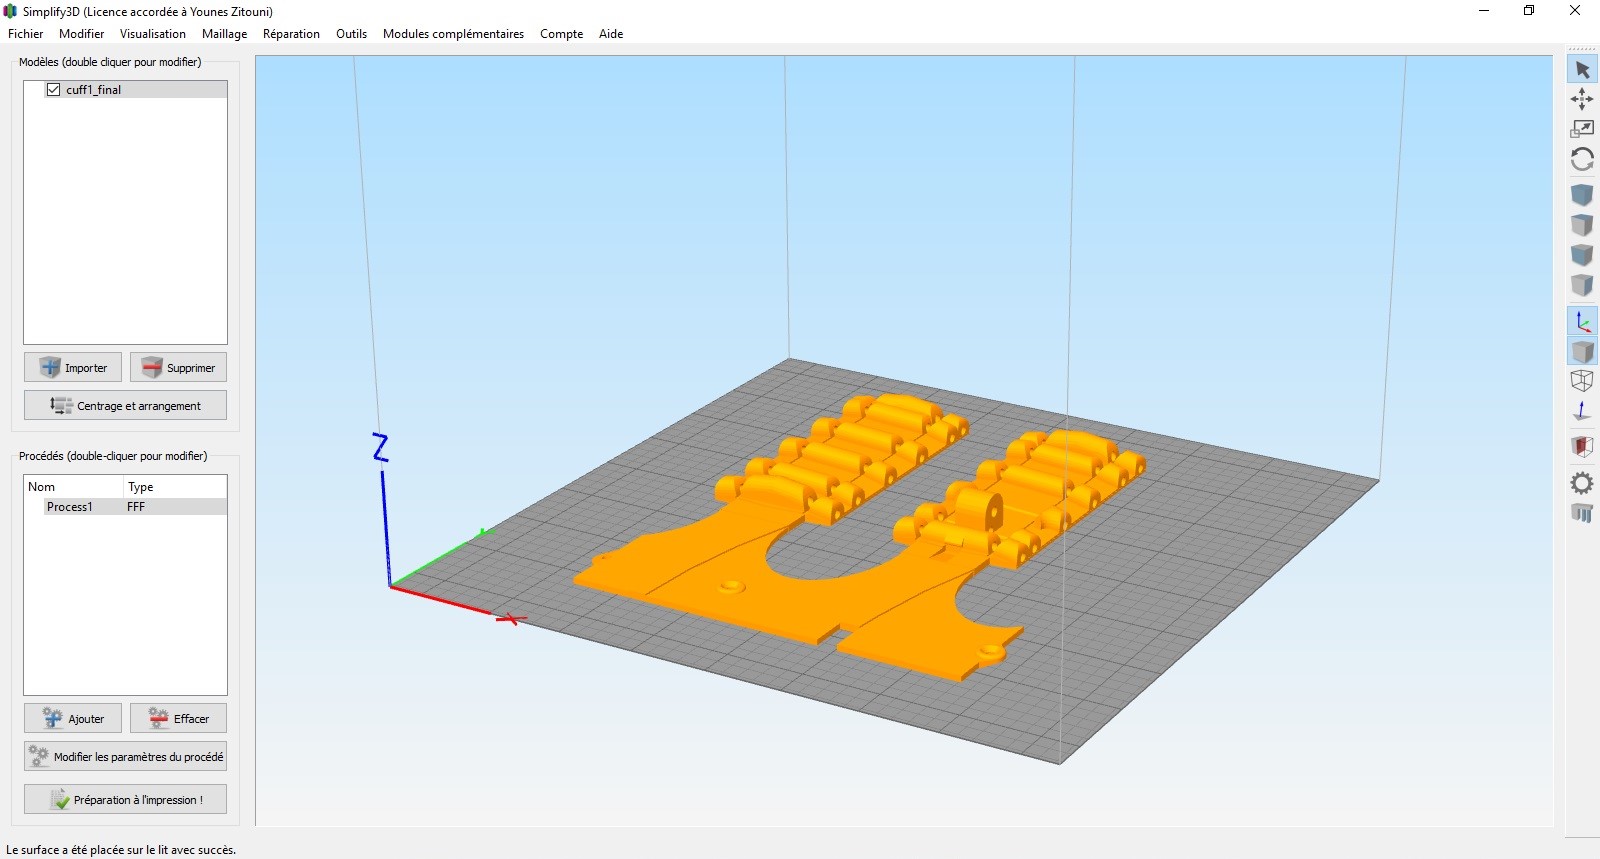Click the Ajouter process button

(x=73, y=718)
